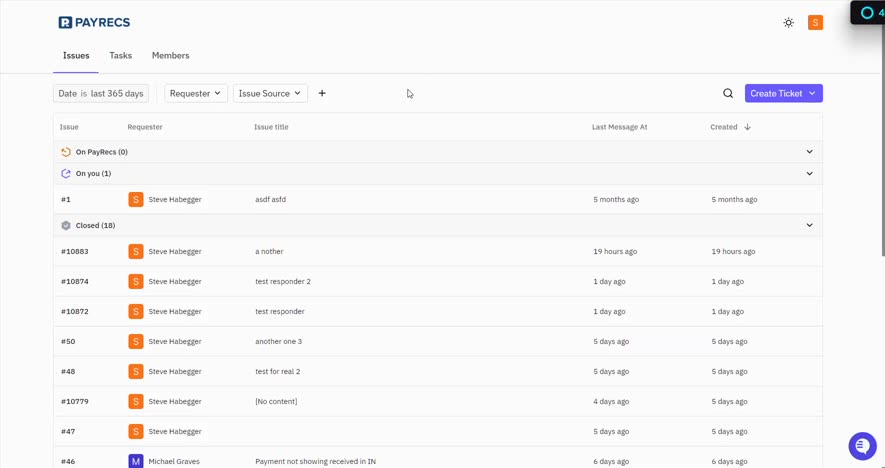Switch to the Tasks tab
The image size is (885, 468).
[x=121, y=55]
